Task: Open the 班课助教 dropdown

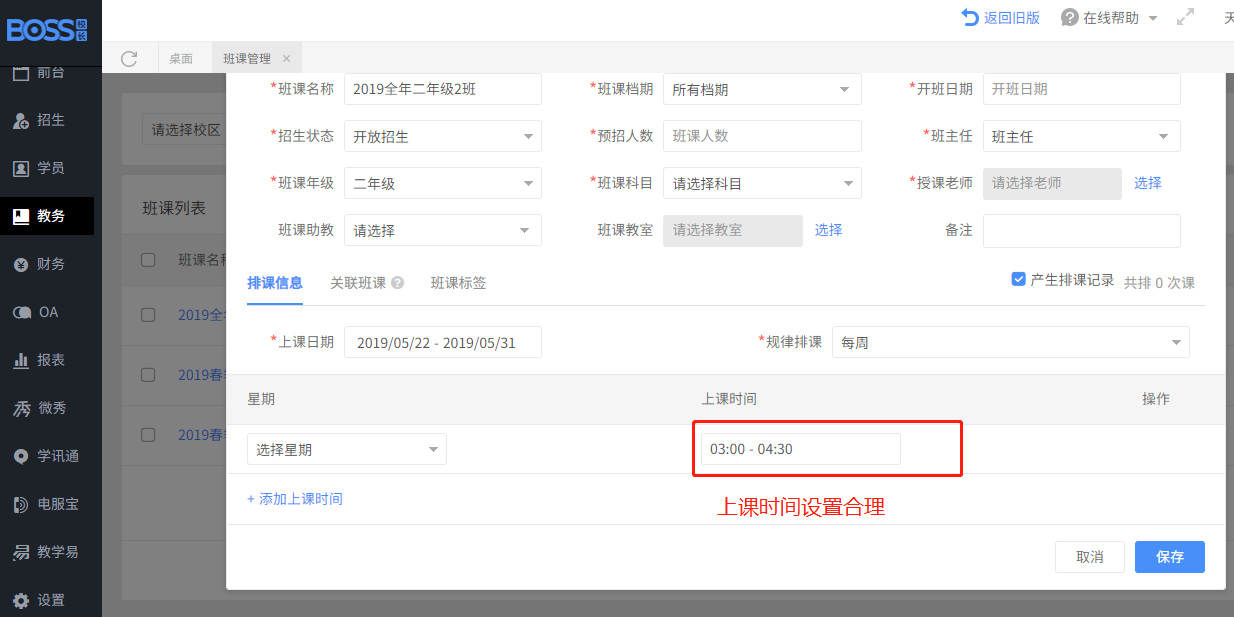Action: tap(443, 230)
